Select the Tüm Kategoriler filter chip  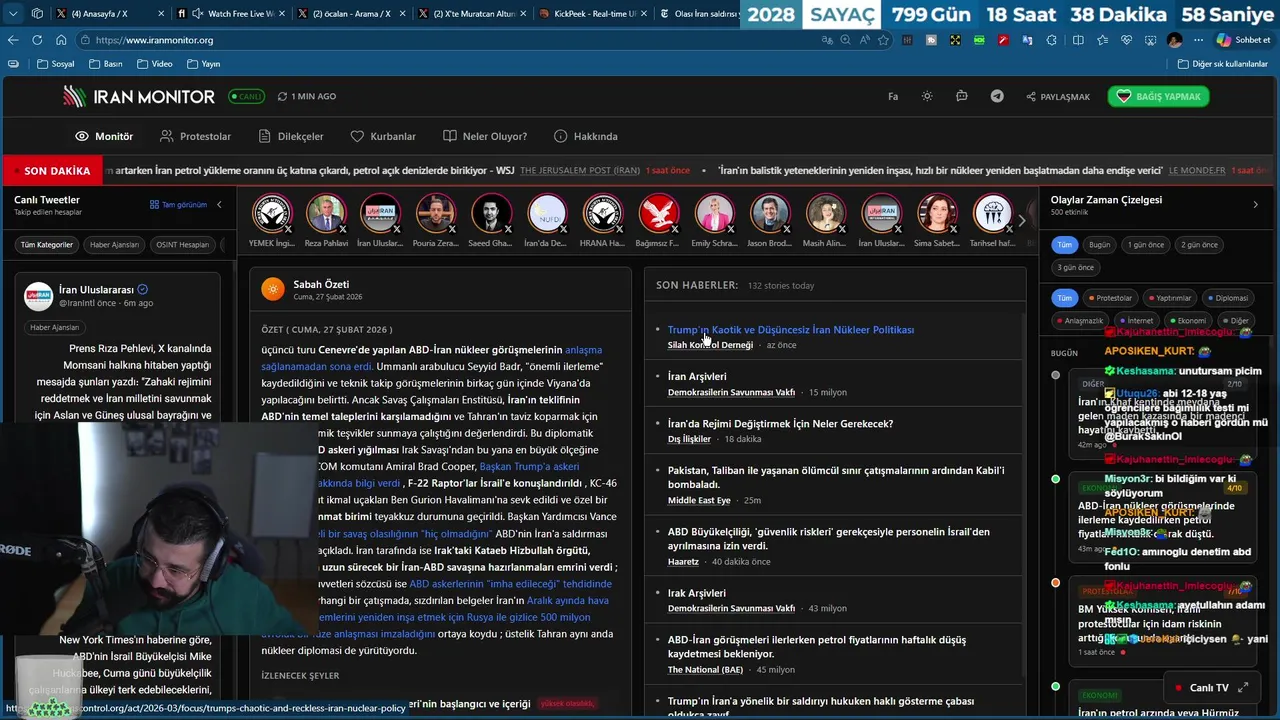[47, 244]
